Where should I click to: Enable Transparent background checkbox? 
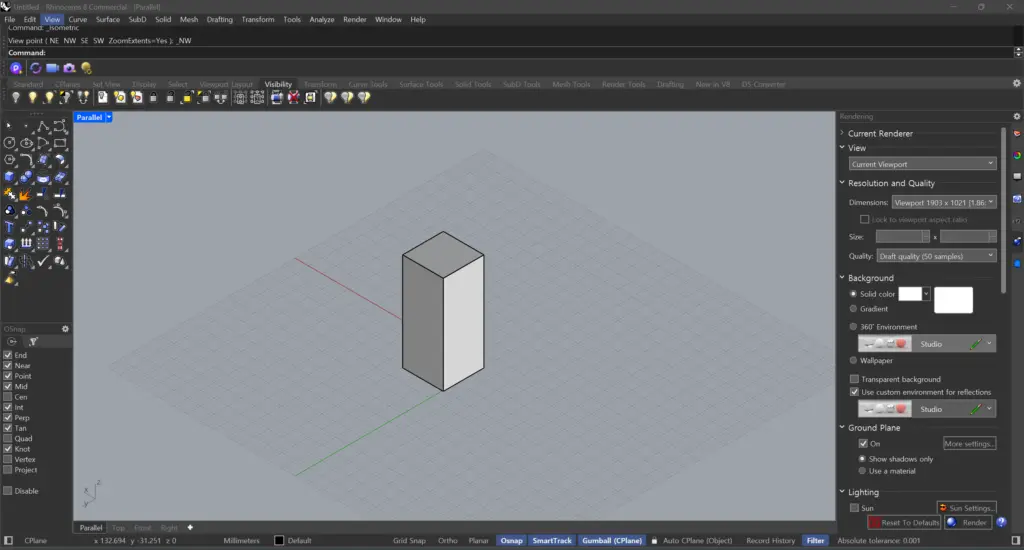point(854,380)
